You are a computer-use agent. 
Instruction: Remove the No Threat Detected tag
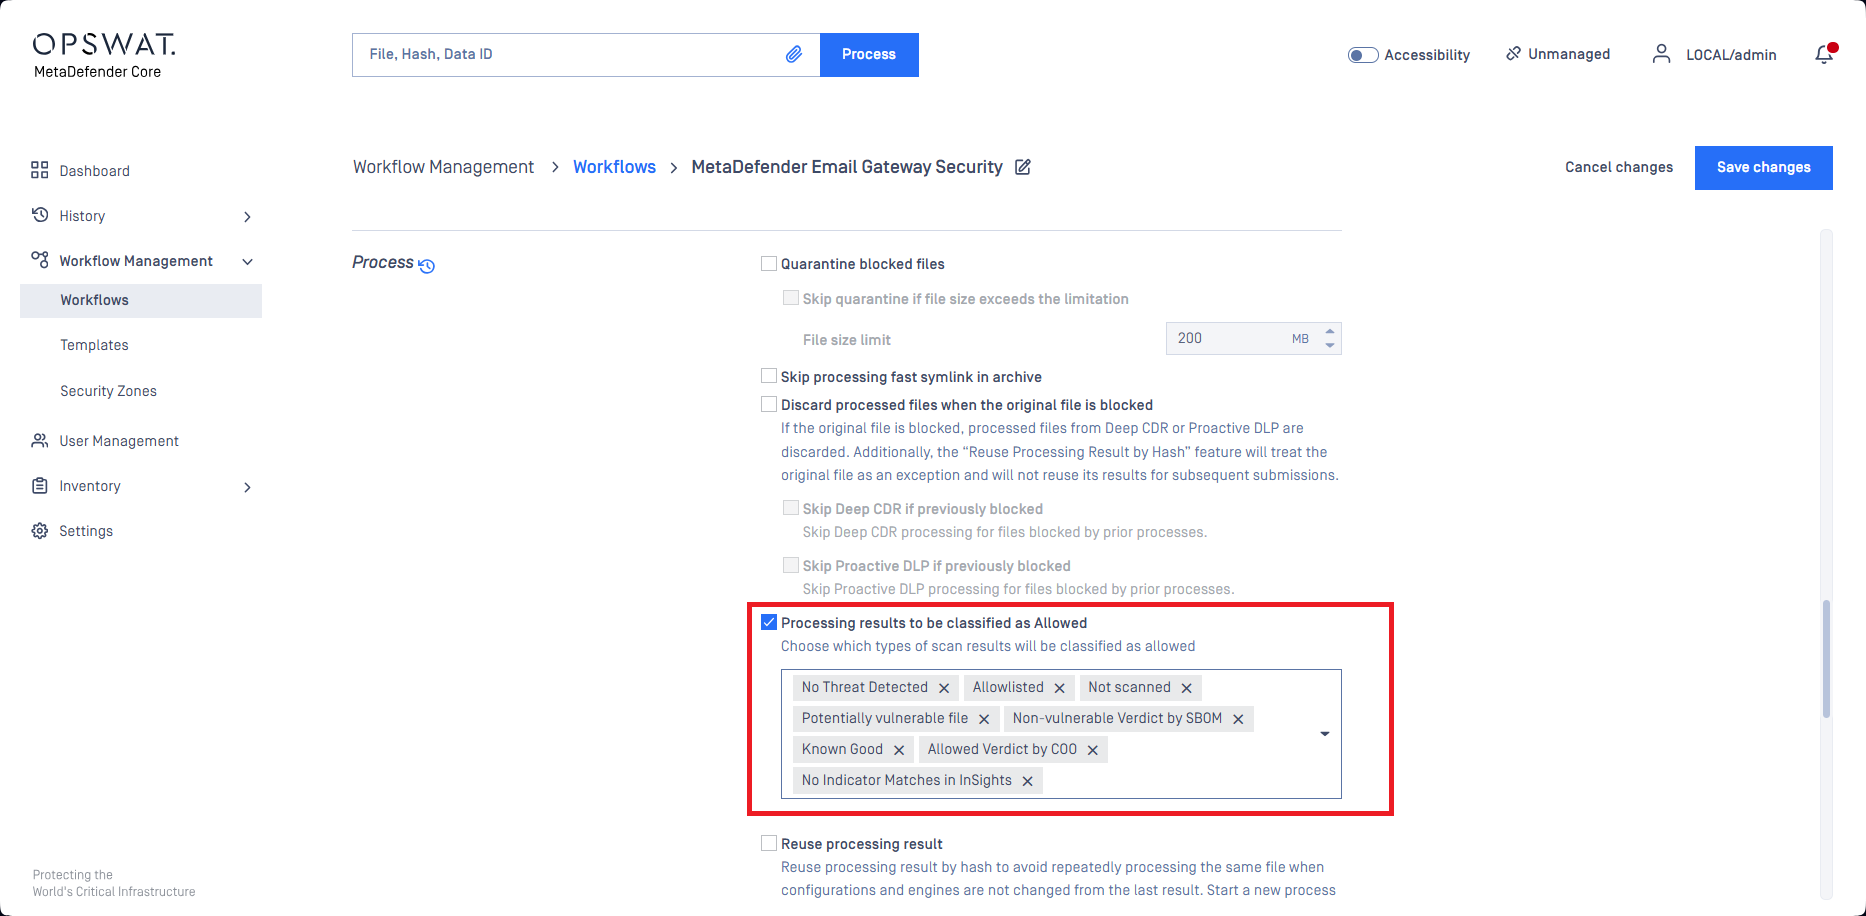944,688
